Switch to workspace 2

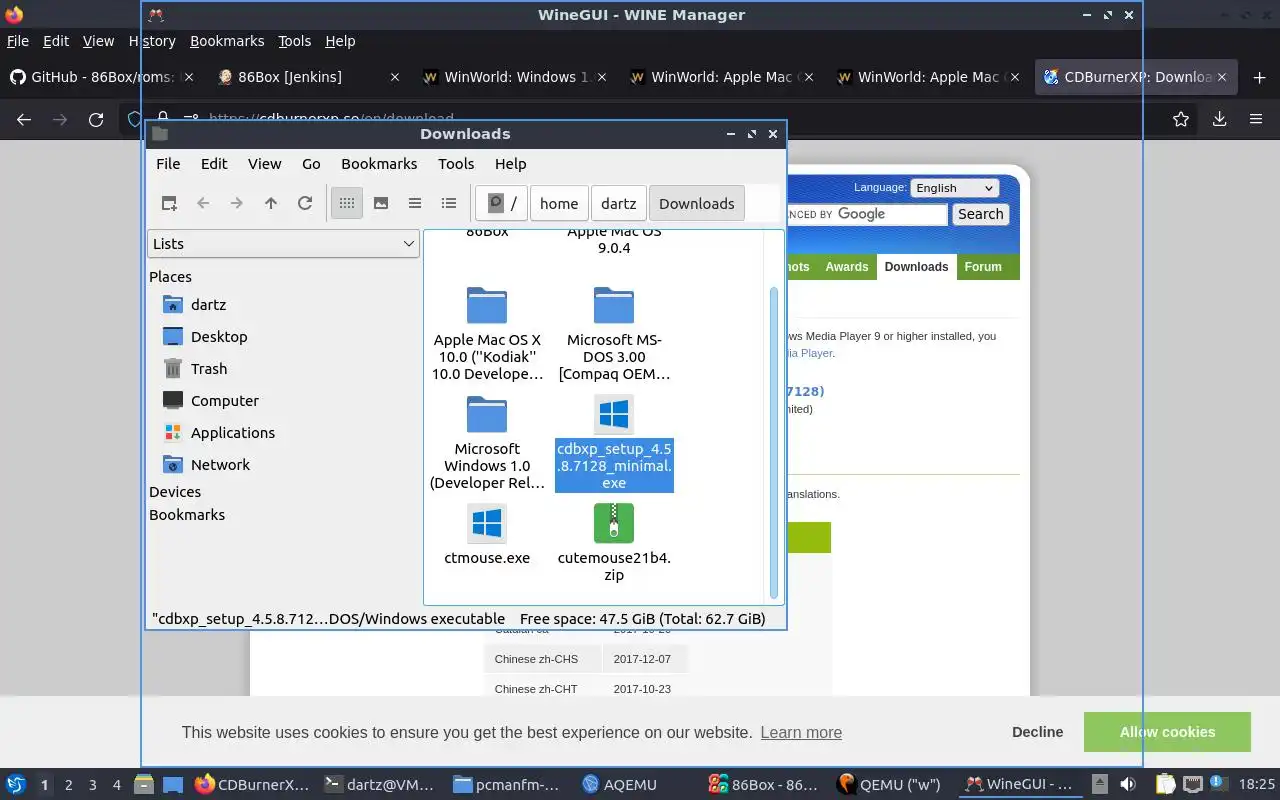click(x=68, y=785)
